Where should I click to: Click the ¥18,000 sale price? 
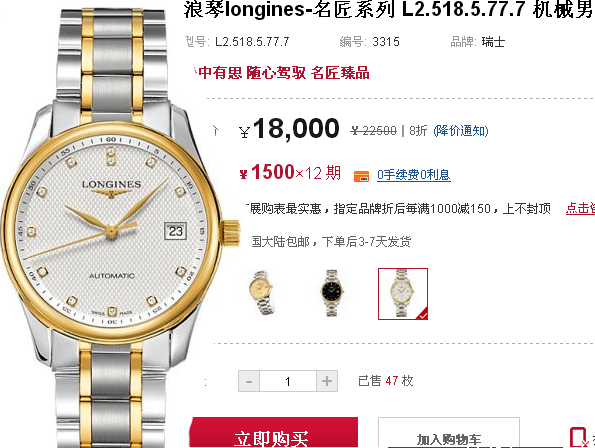289,128
